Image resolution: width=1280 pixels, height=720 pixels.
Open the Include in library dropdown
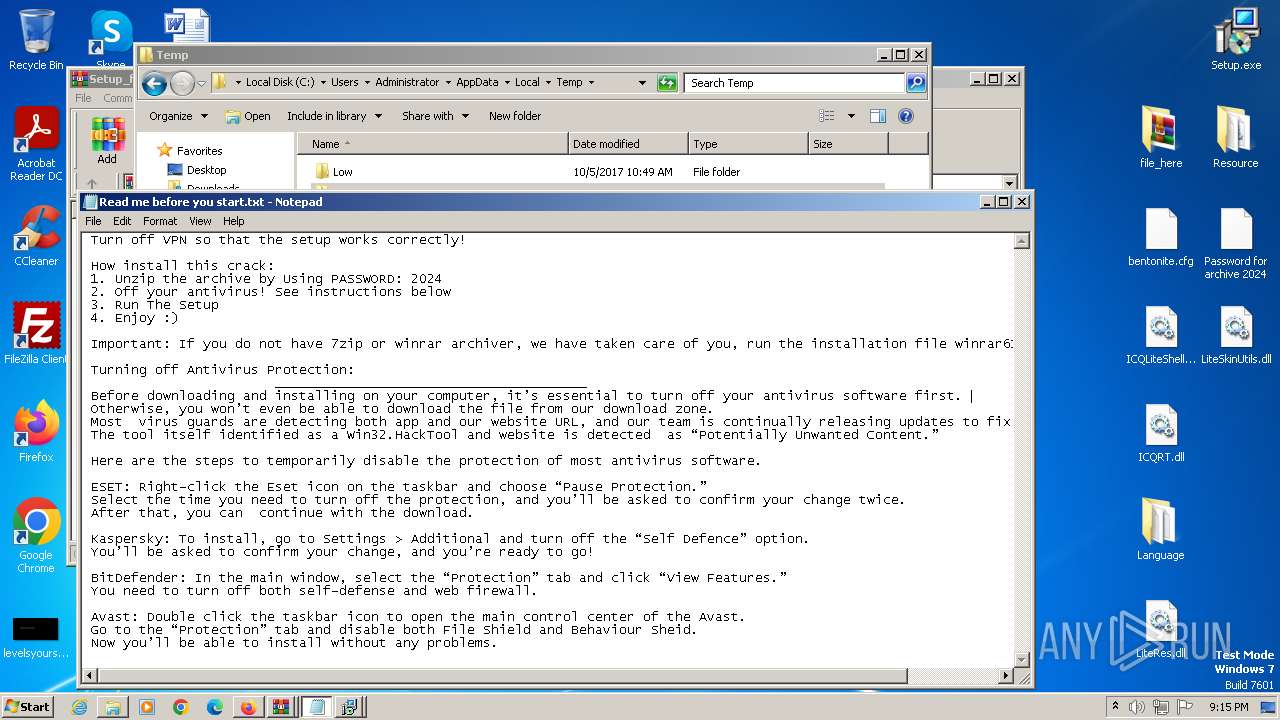(x=334, y=116)
